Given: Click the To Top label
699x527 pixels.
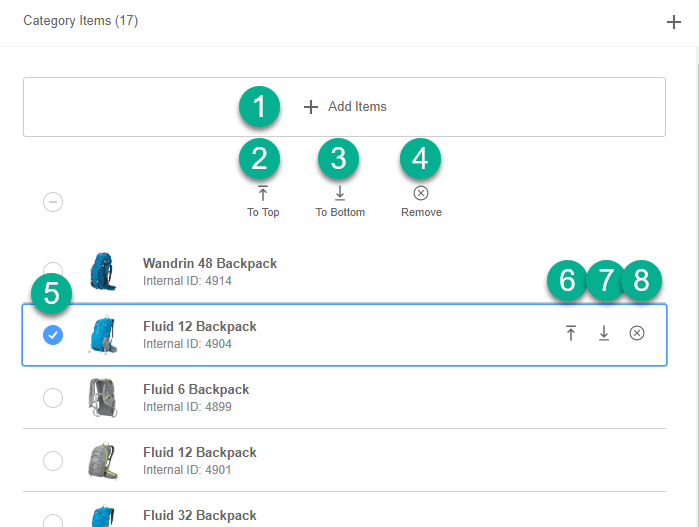Looking at the screenshot, I should click(x=263, y=212).
